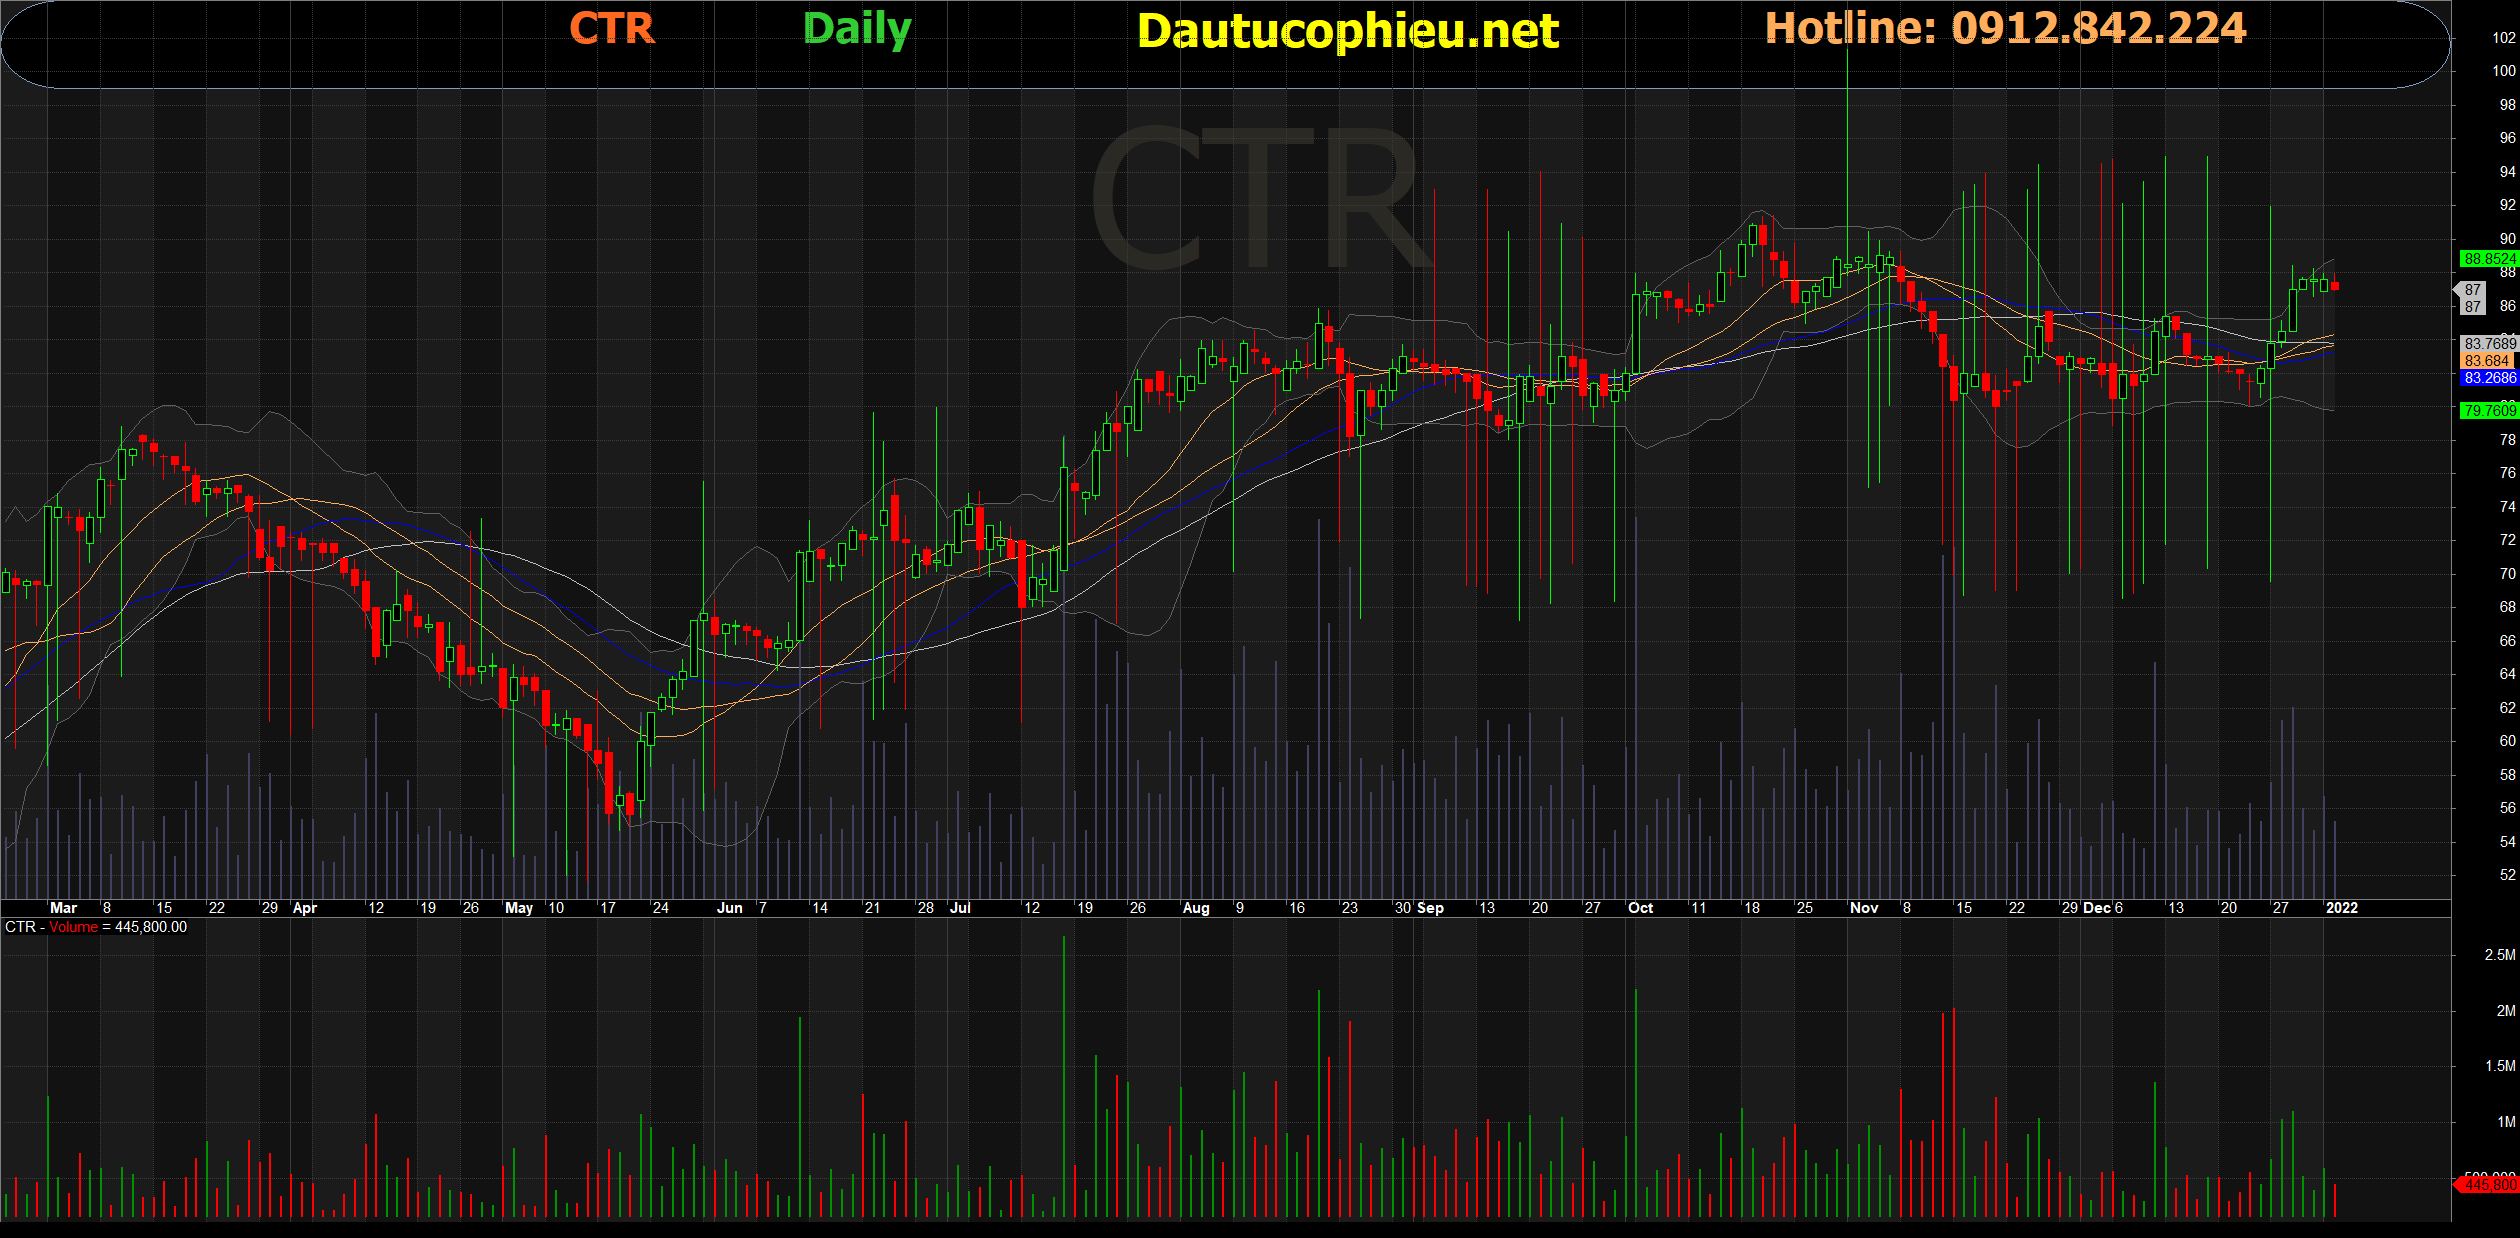Click the 2.5M level on the volume axis
The height and width of the screenshot is (1238, 2520).
coord(2499,955)
